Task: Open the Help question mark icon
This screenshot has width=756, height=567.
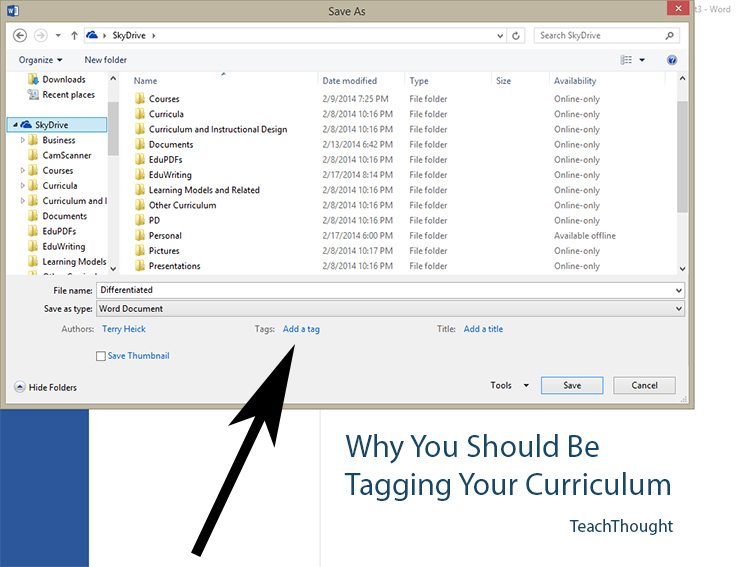Action: tap(672, 60)
